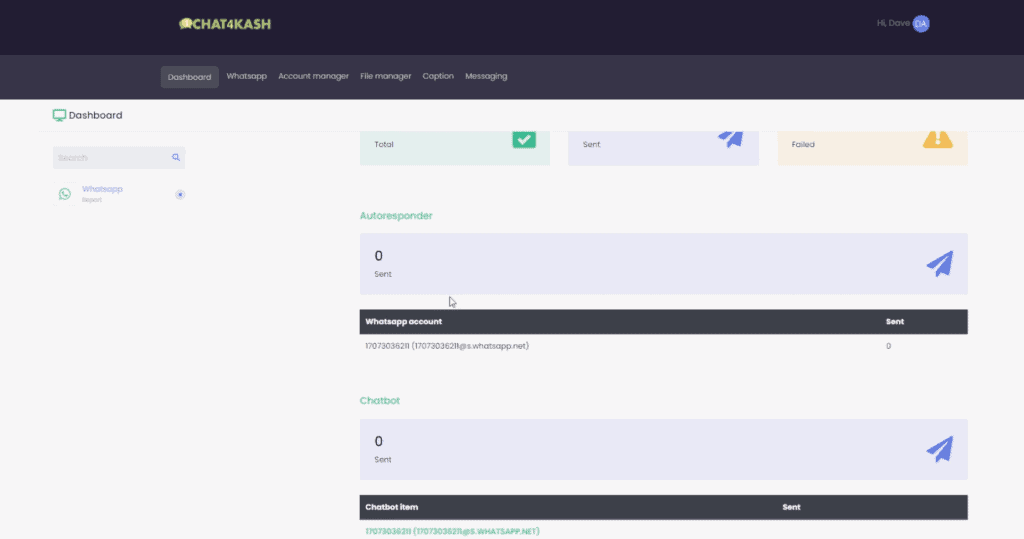The height and width of the screenshot is (539, 1024).
Task: Open the Messaging menu
Action: (x=486, y=76)
